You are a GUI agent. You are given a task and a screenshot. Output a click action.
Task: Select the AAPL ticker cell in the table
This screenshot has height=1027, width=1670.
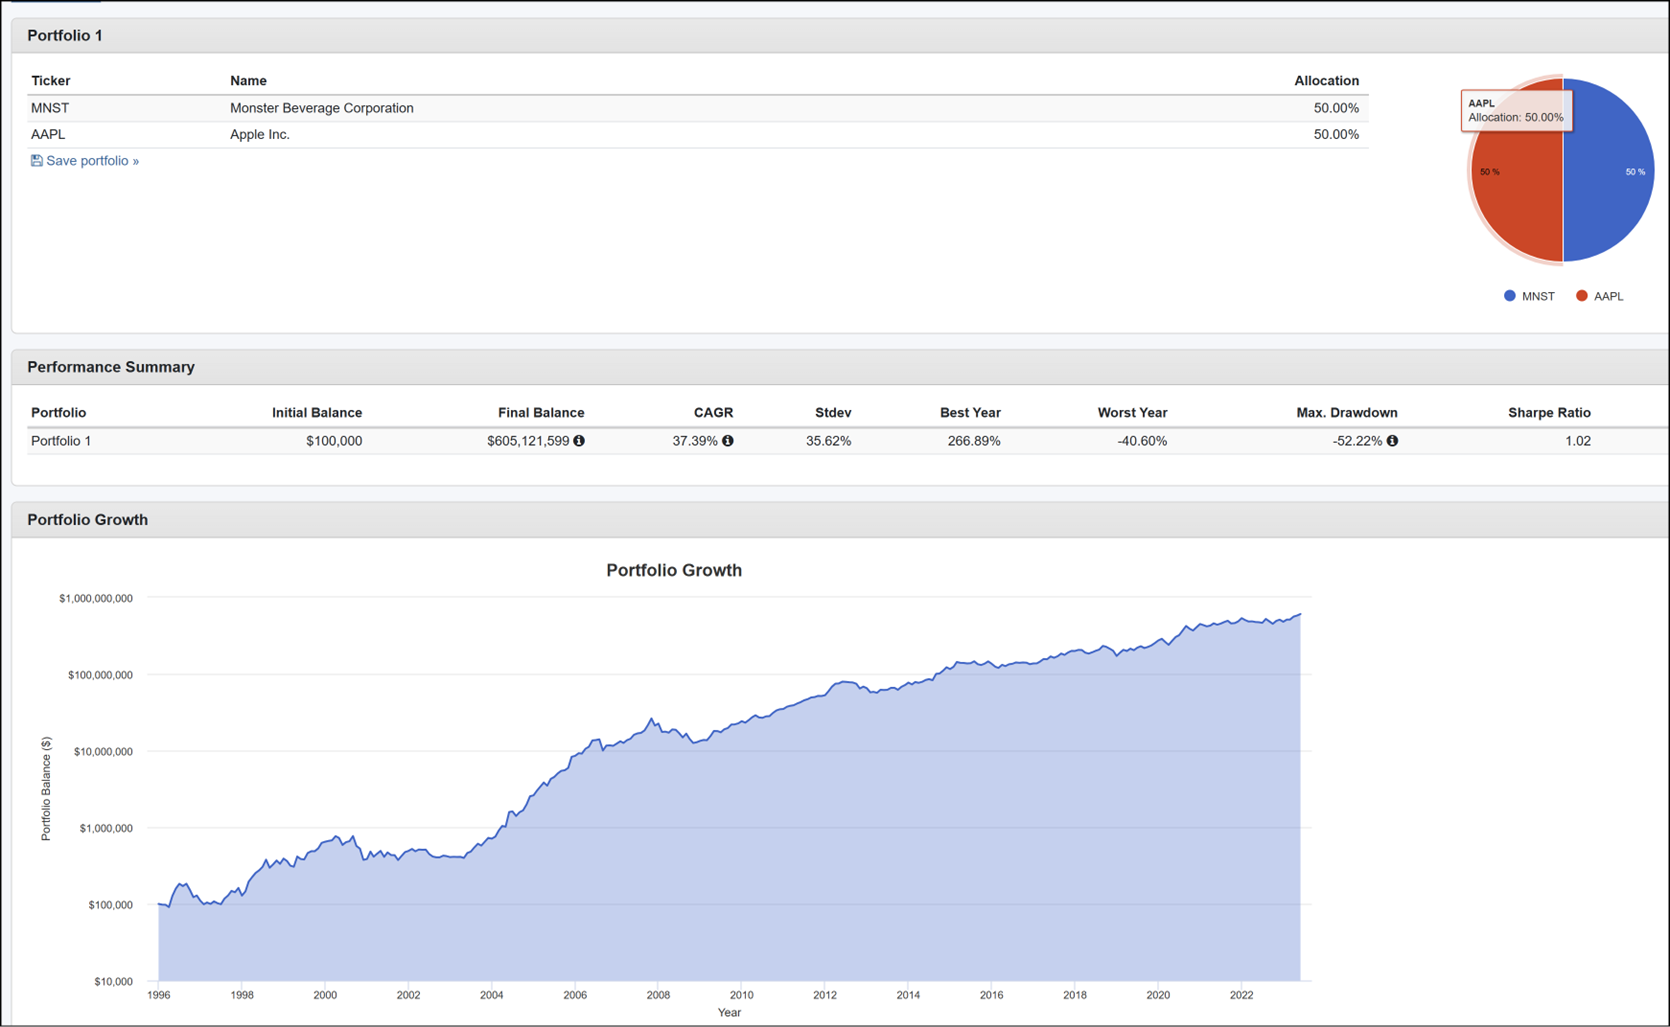pyautogui.click(x=48, y=134)
